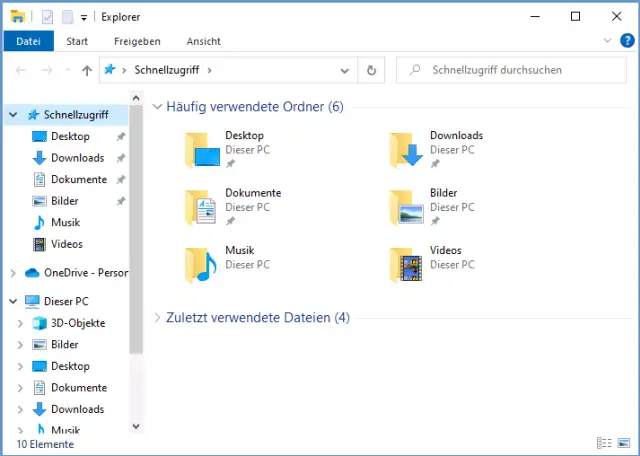Collapse the Häufig verwendete Ordner section
The image size is (640, 456).
click(x=157, y=106)
